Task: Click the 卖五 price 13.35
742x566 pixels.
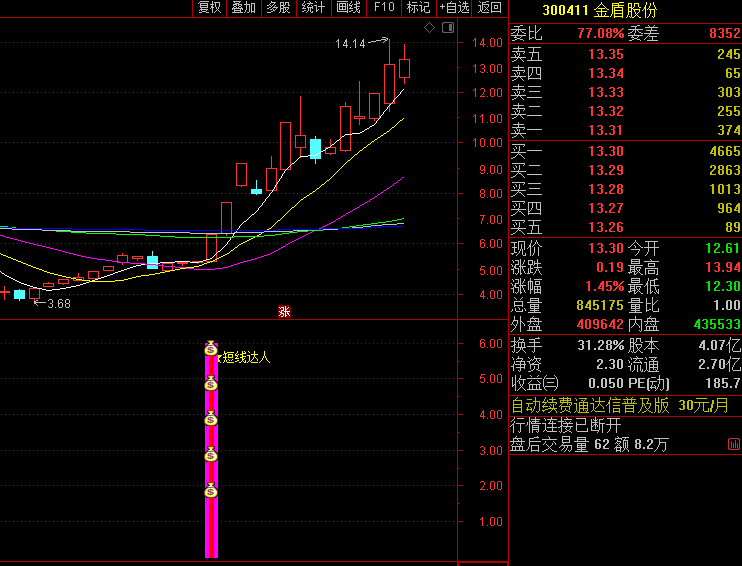Action: tap(606, 54)
